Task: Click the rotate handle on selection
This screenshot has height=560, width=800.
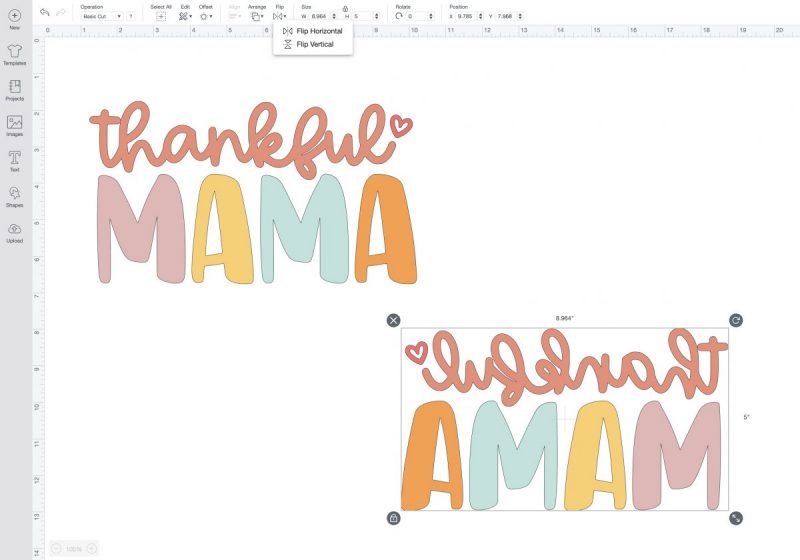Action: coord(736,320)
